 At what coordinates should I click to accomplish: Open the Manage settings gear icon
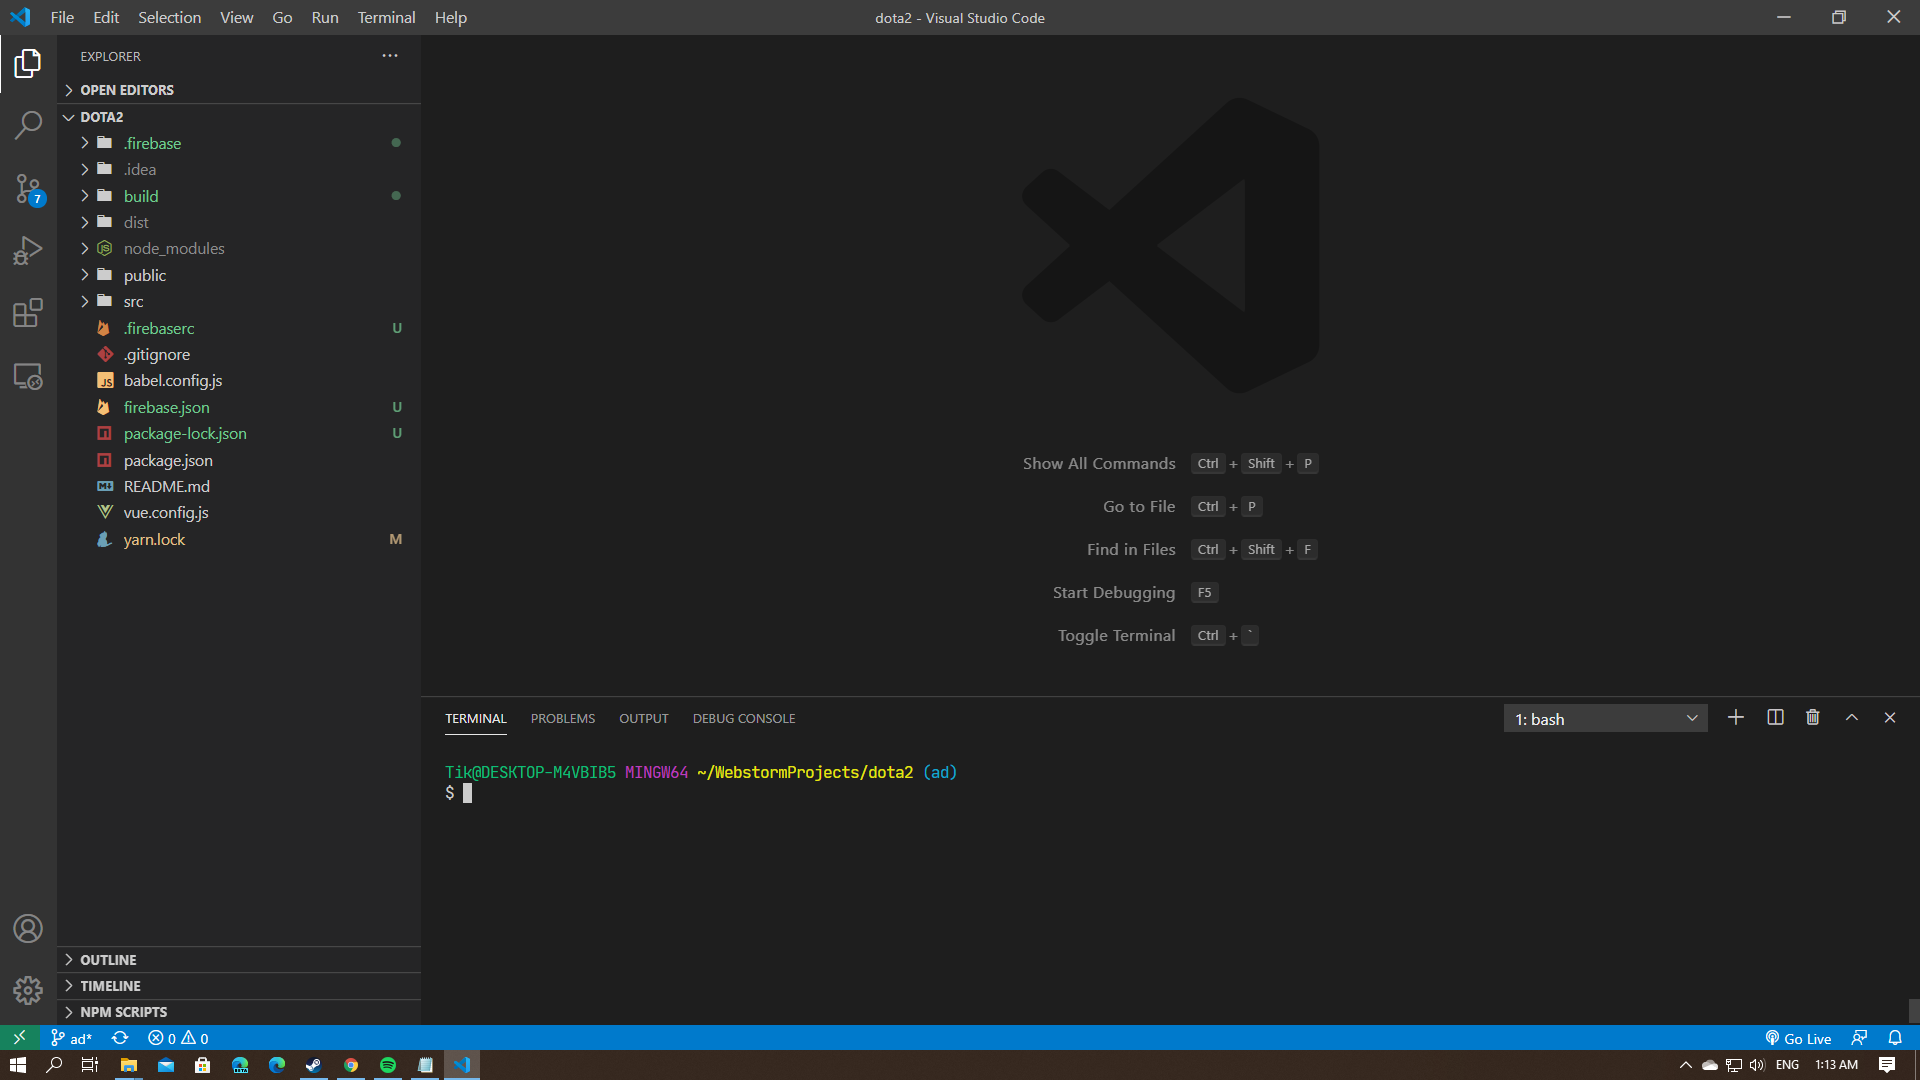(x=27, y=991)
